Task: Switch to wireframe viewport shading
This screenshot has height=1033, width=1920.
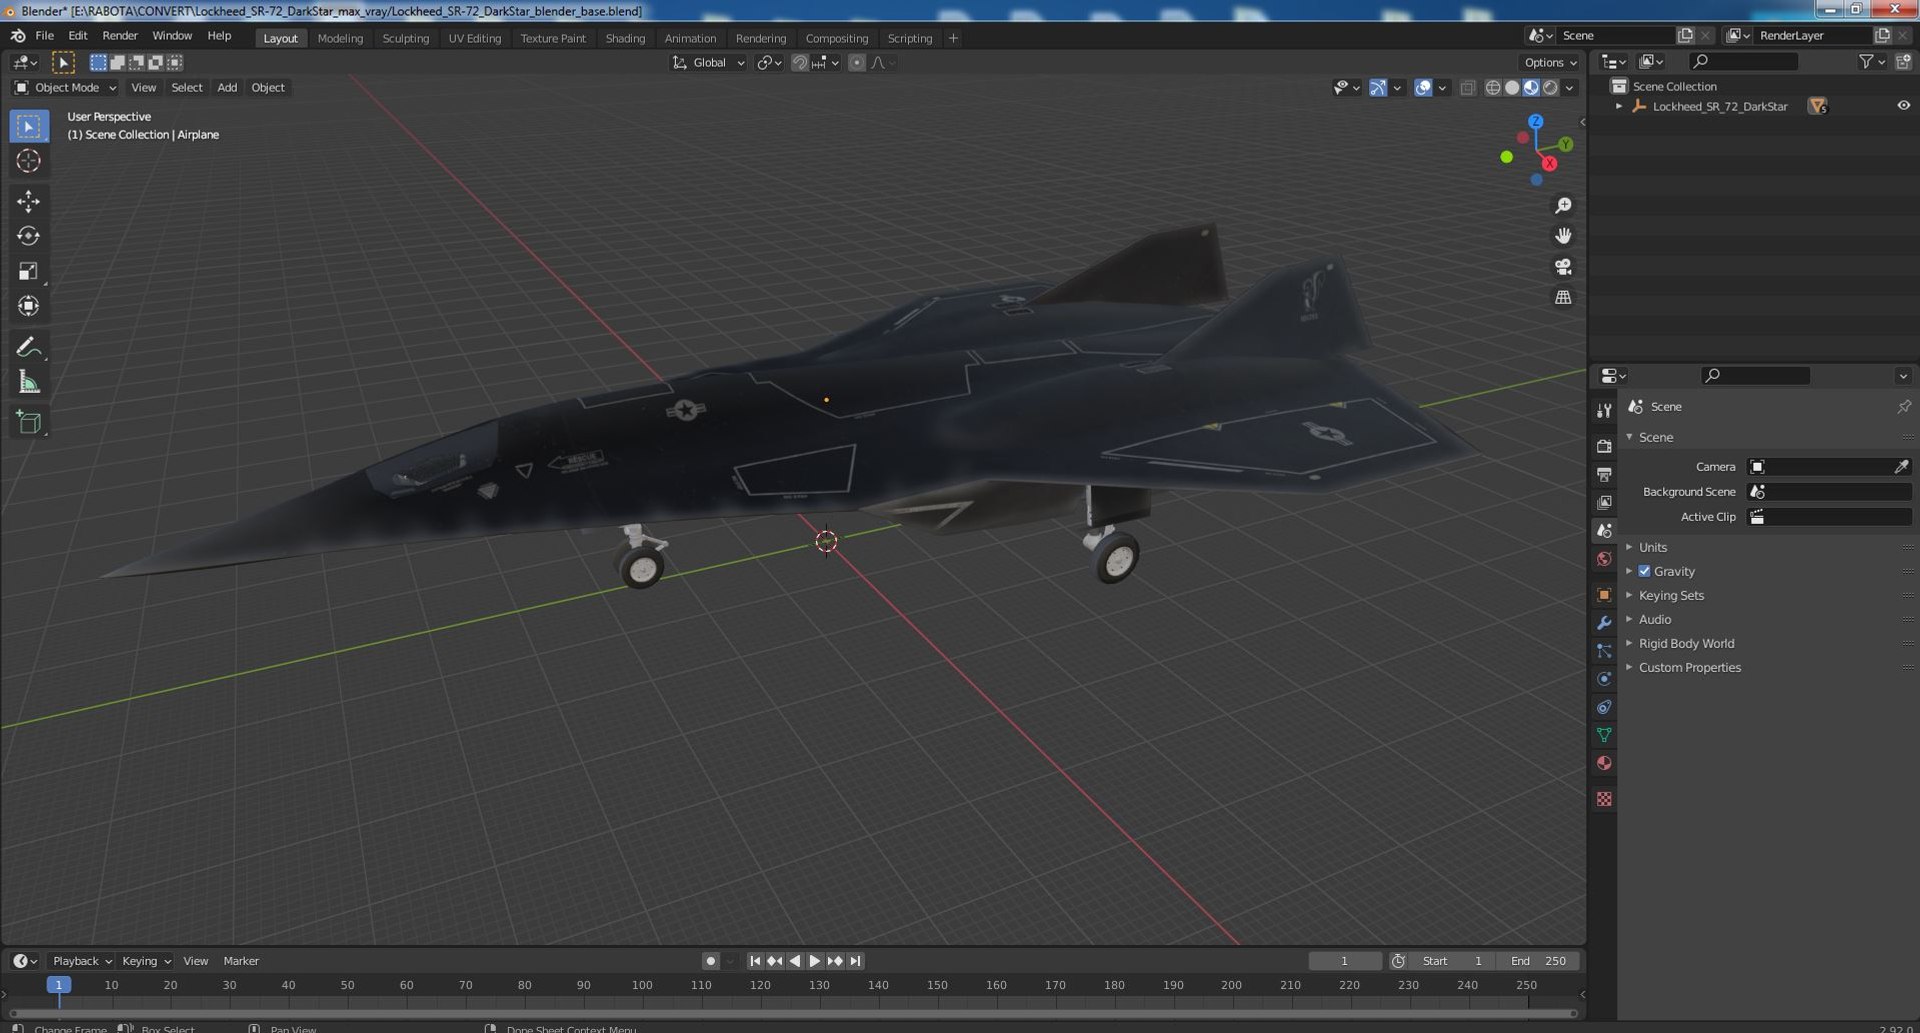Action: point(1493,88)
